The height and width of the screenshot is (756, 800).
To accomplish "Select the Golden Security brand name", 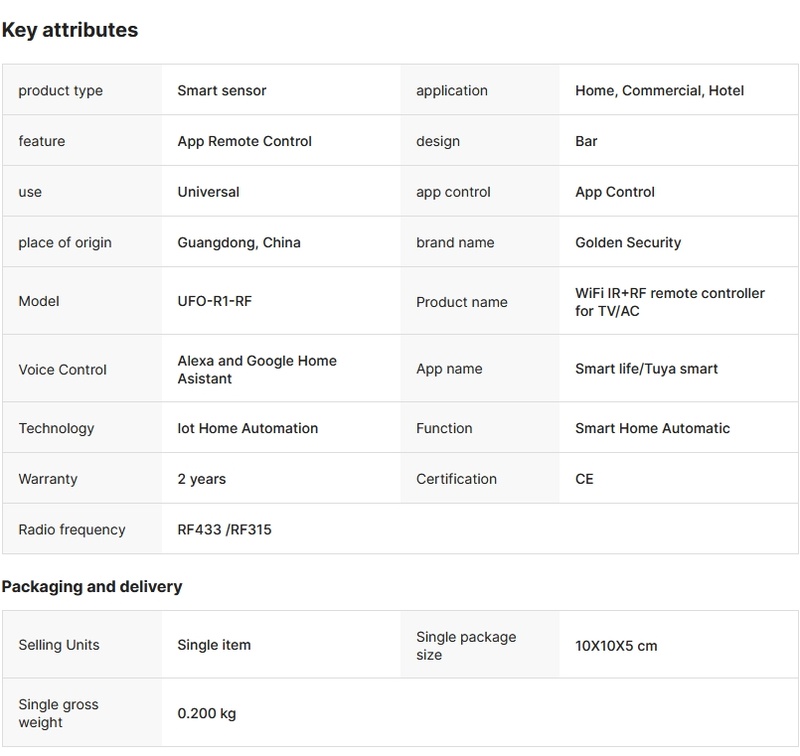I will tap(628, 243).
